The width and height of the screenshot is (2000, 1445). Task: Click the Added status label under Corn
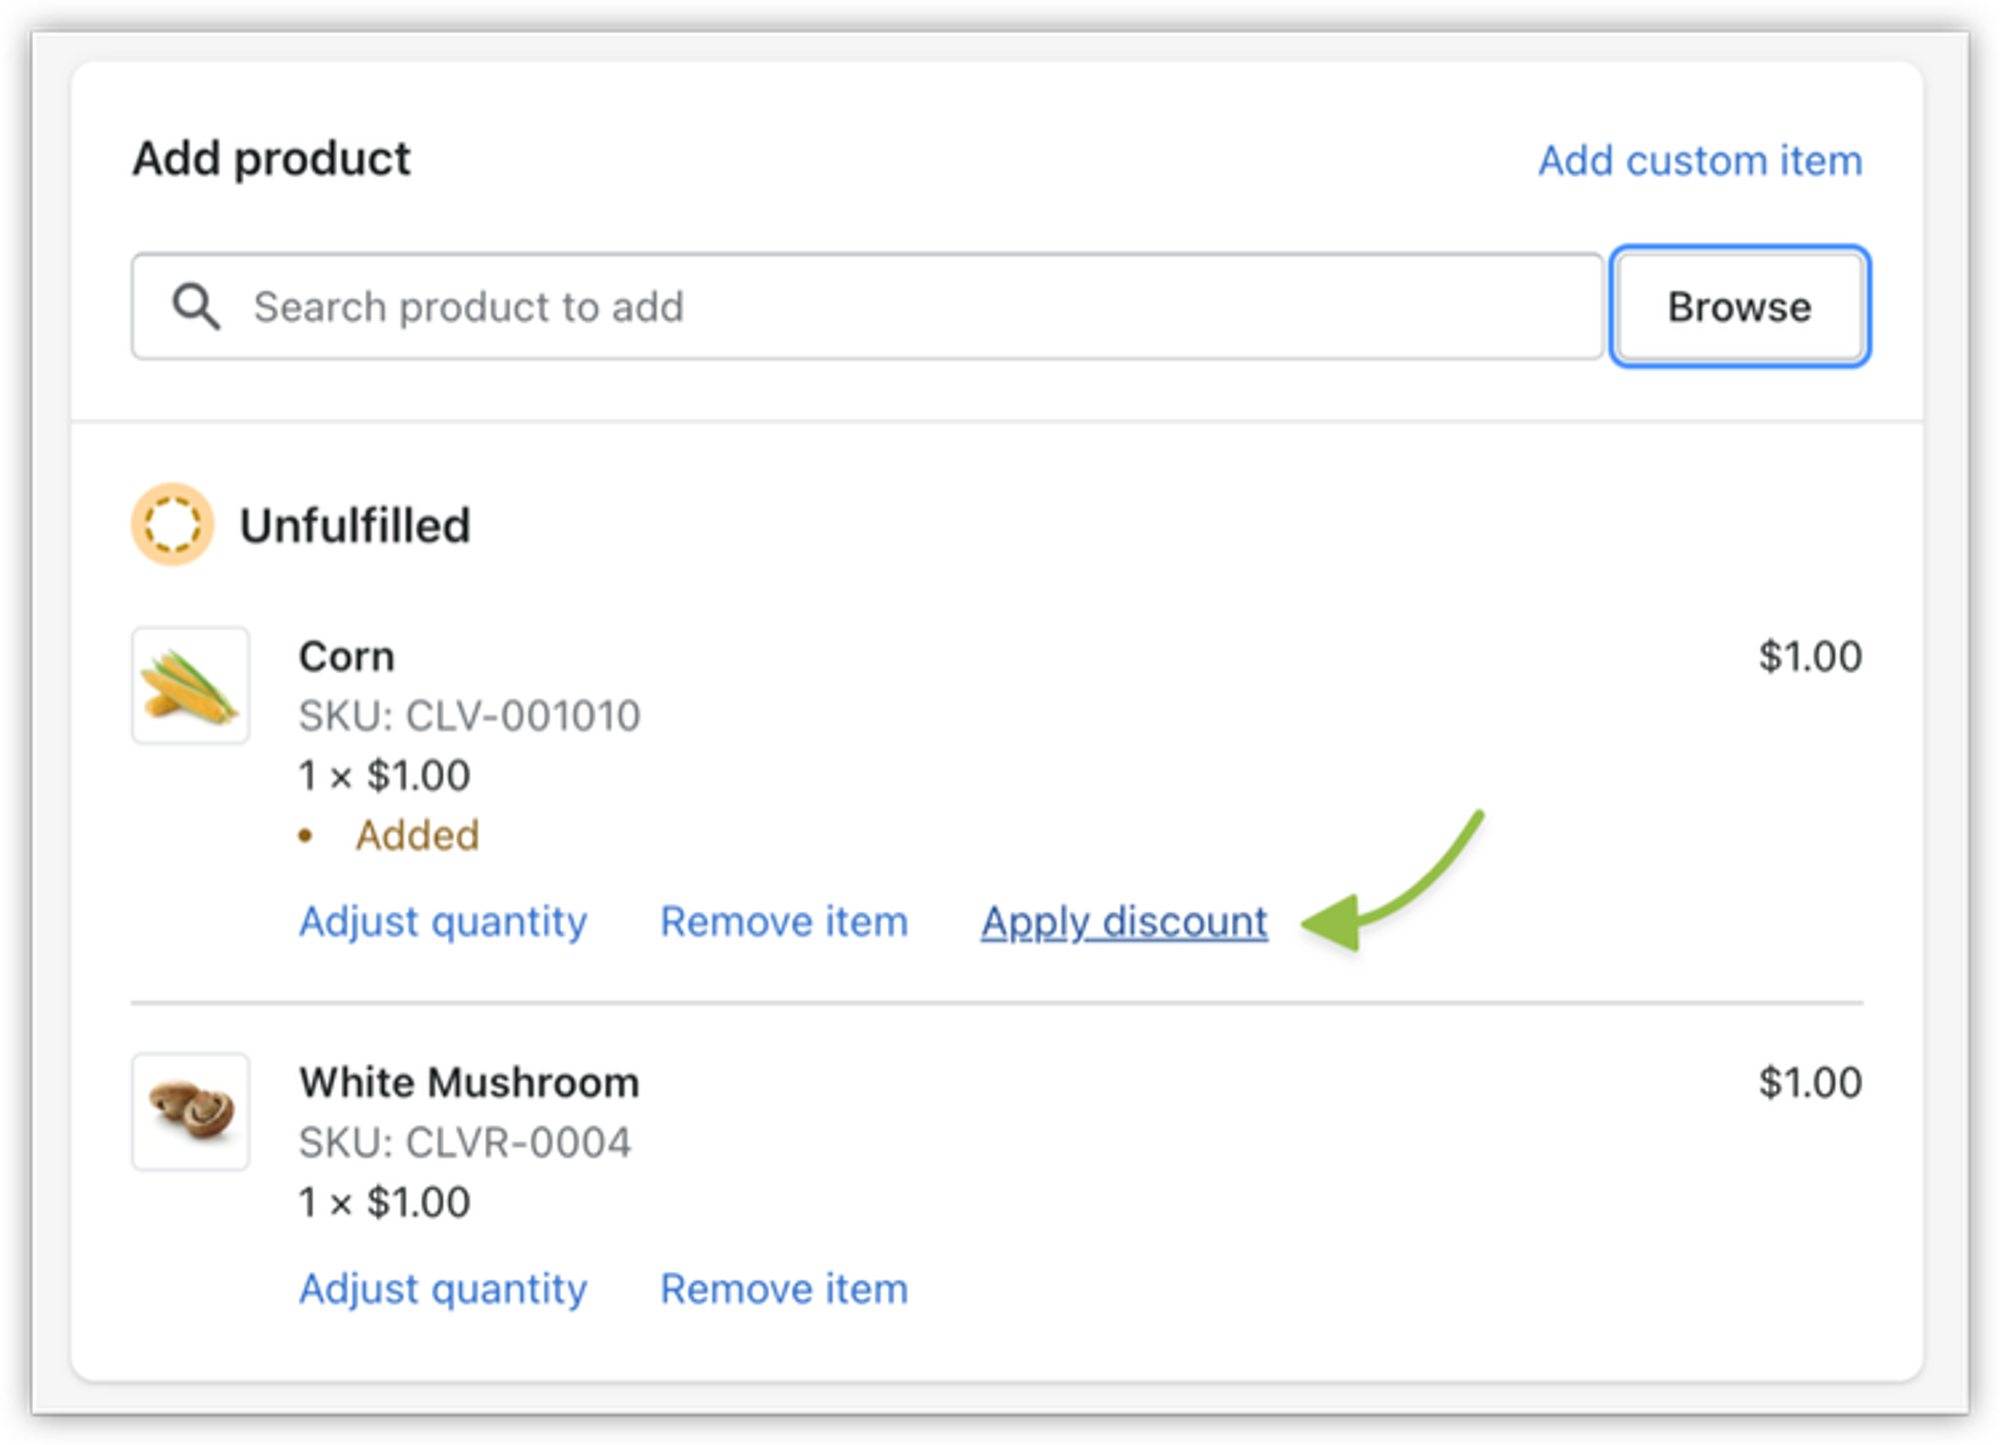417,835
